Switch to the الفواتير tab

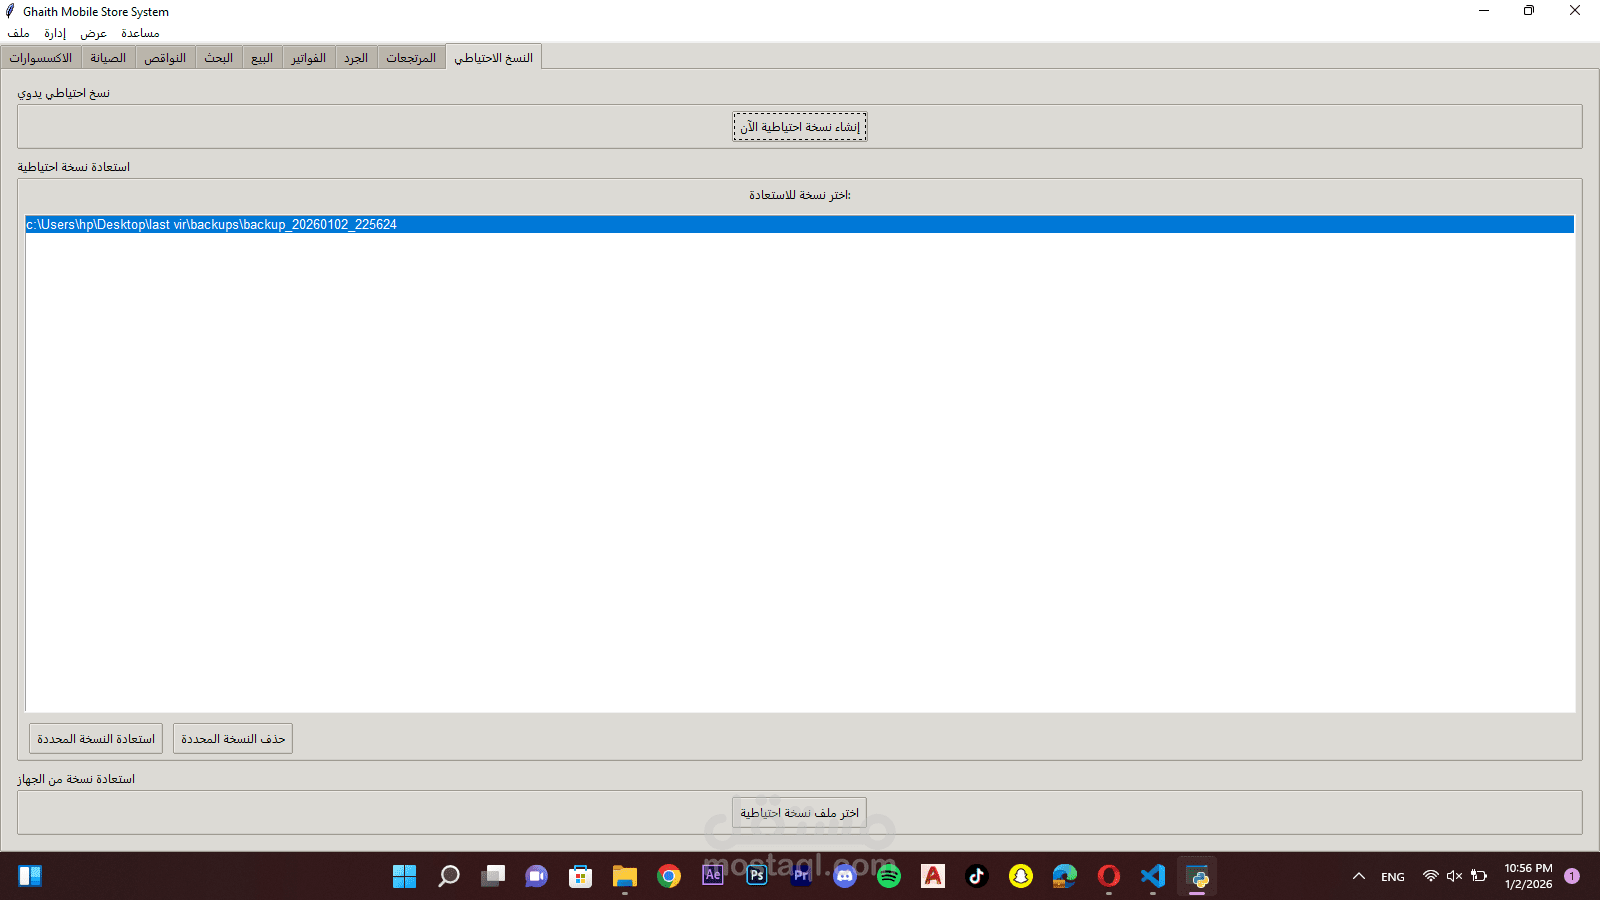pos(309,58)
